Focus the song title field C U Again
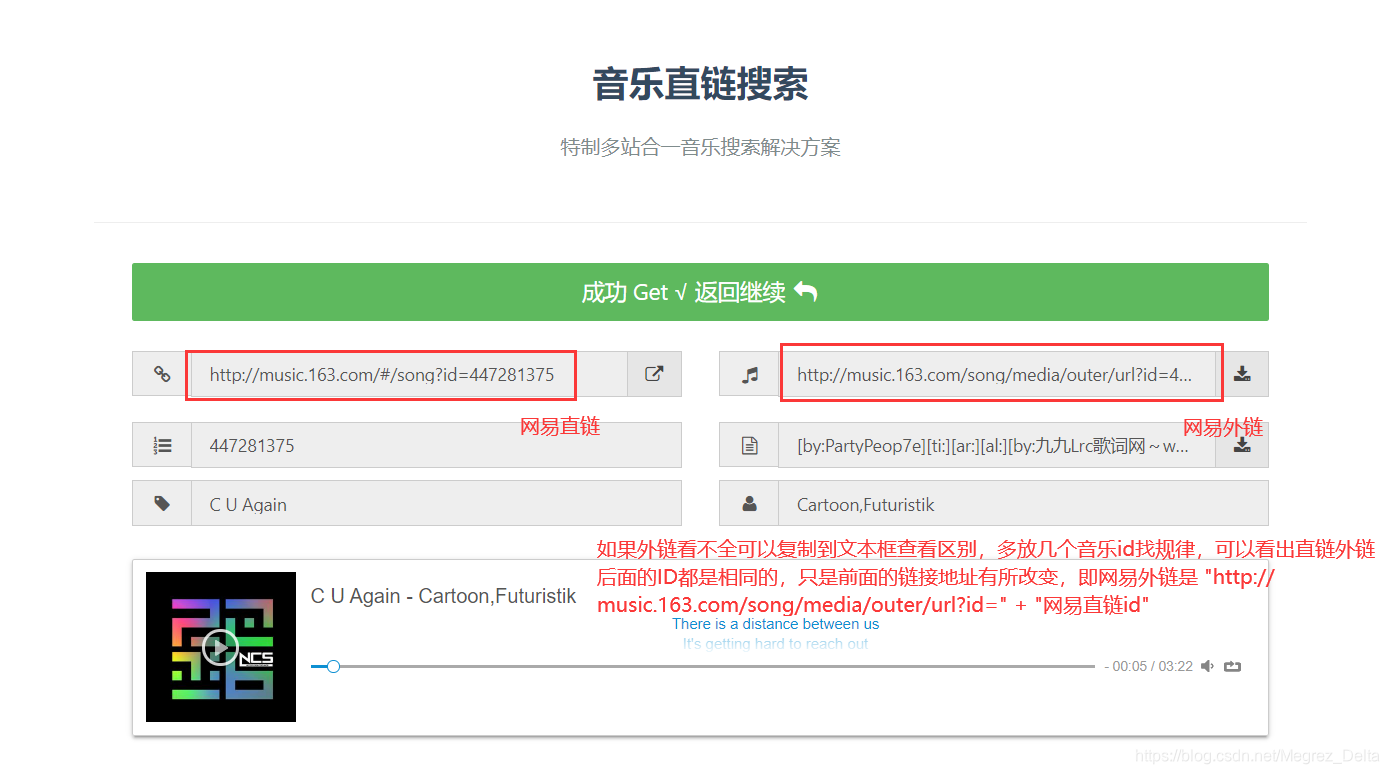The width and height of the screenshot is (1389, 774). coord(436,503)
